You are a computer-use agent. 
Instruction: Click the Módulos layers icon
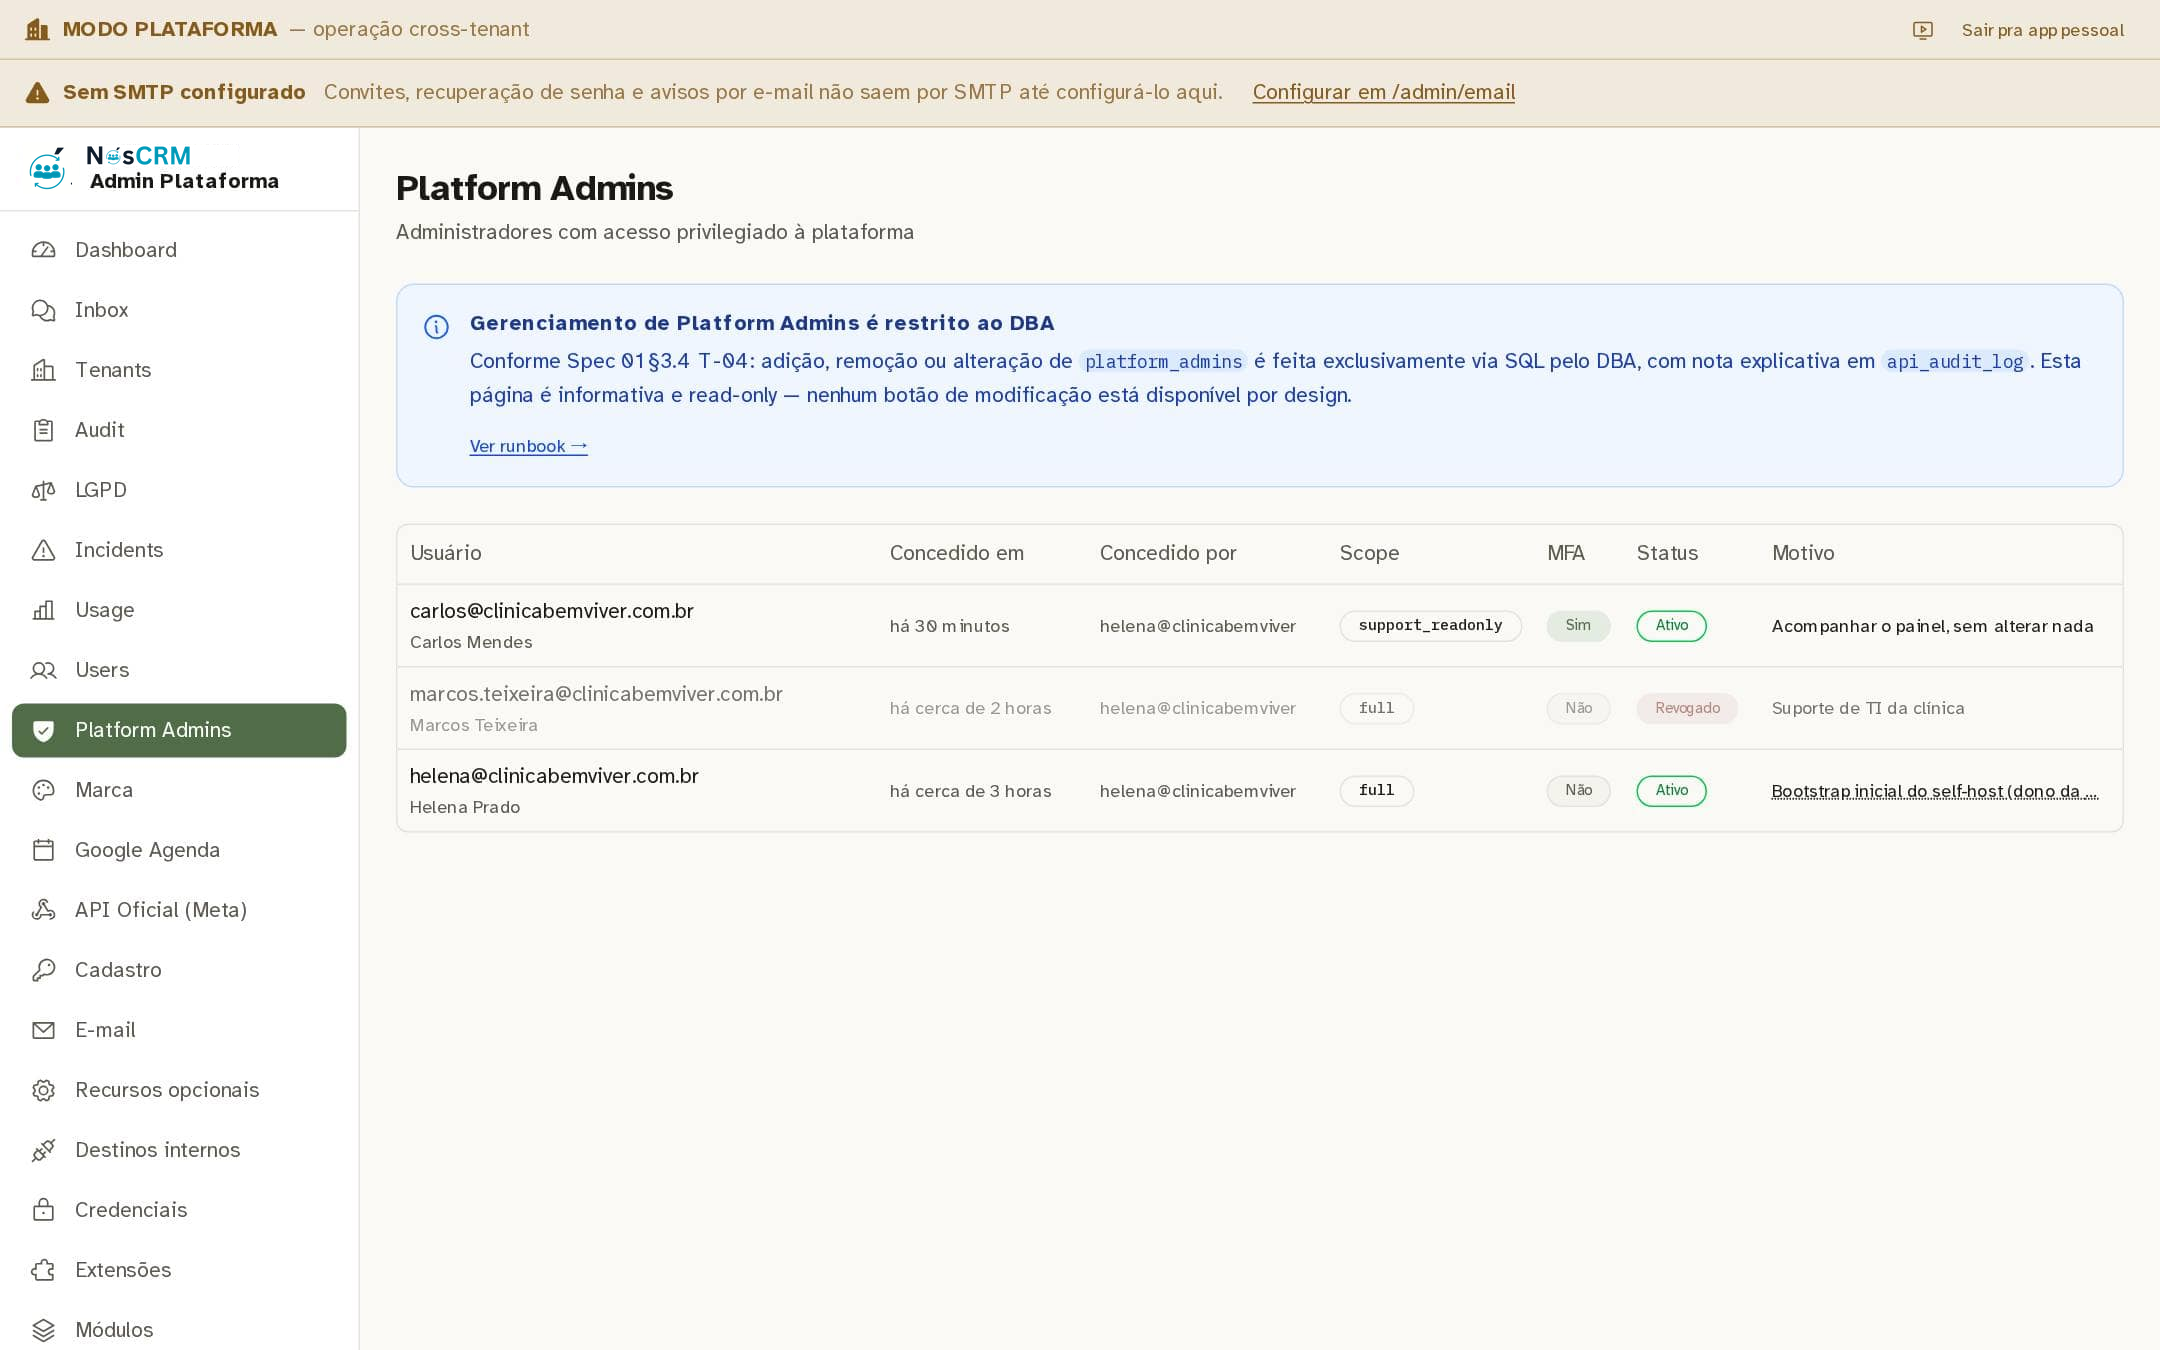pyautogui.click(x=43, y=1330)
